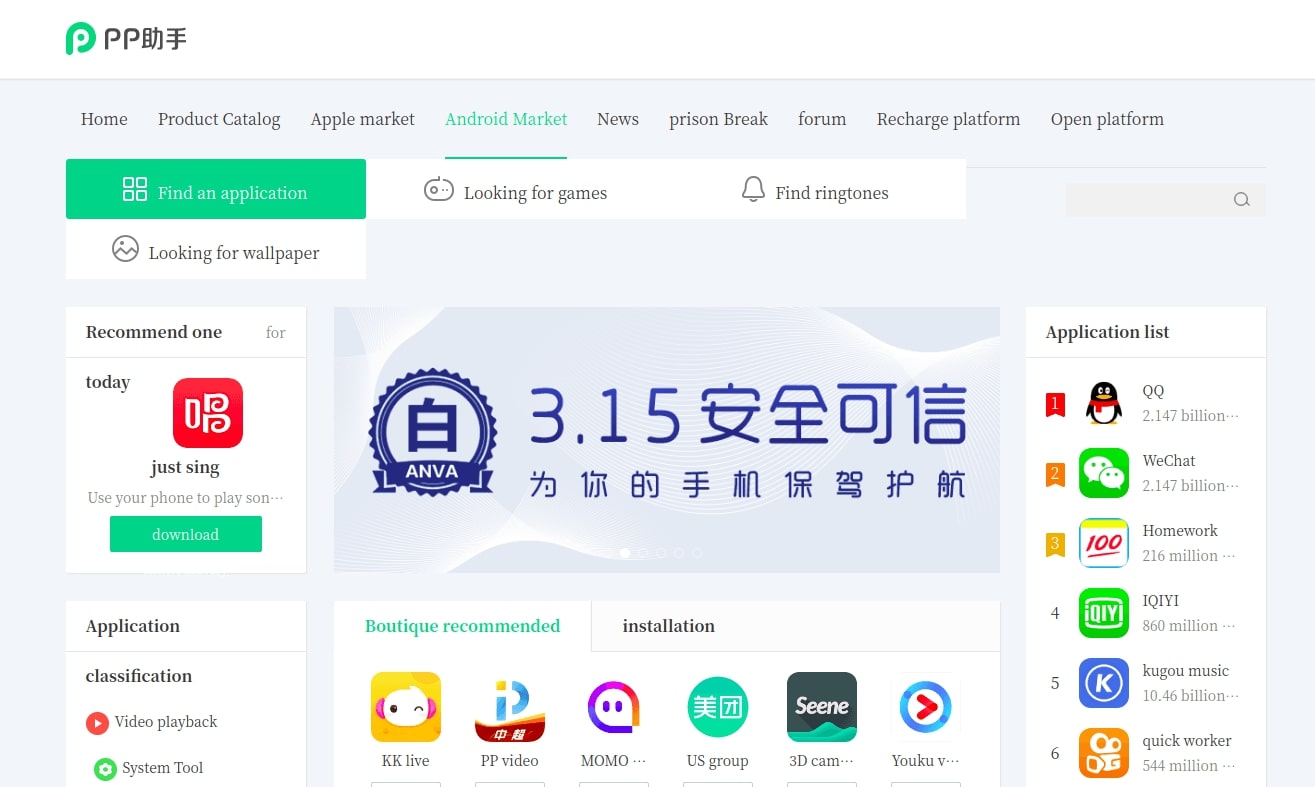1315x787 pixels.
Task: Open the kugou music app icon
Action: pos(1104,683)
